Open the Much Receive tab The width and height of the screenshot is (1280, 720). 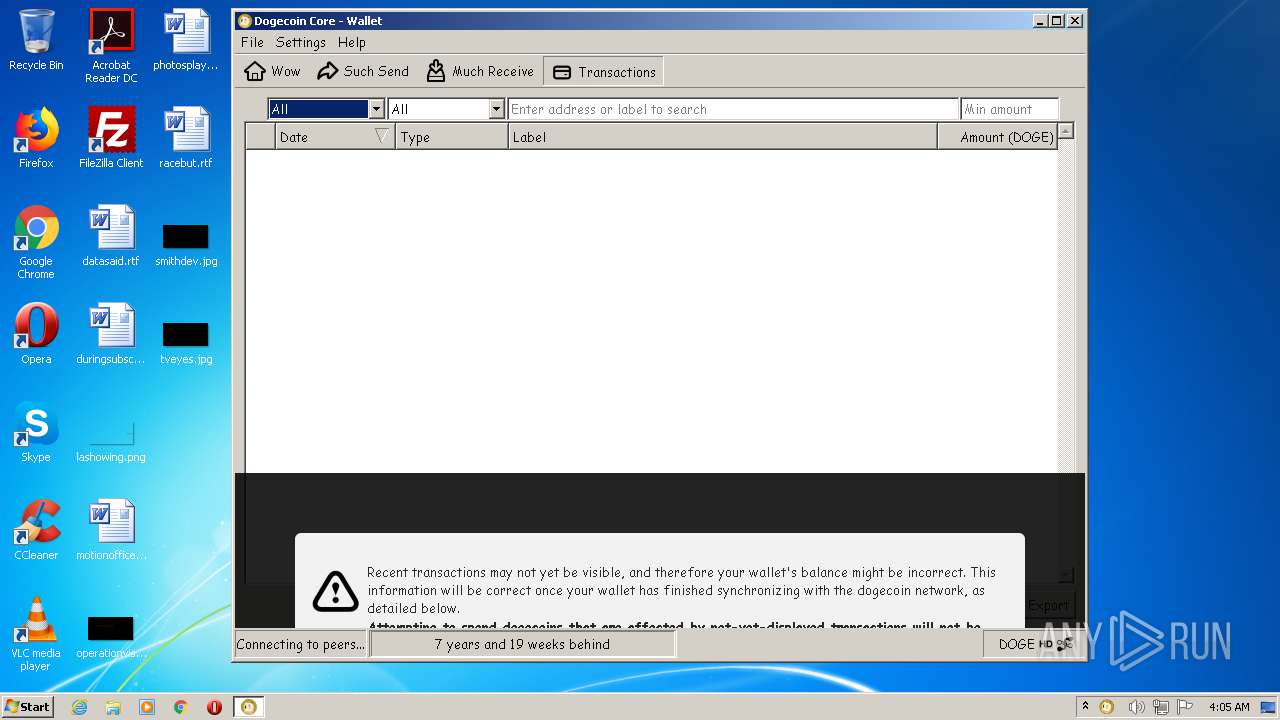point(480,71)
